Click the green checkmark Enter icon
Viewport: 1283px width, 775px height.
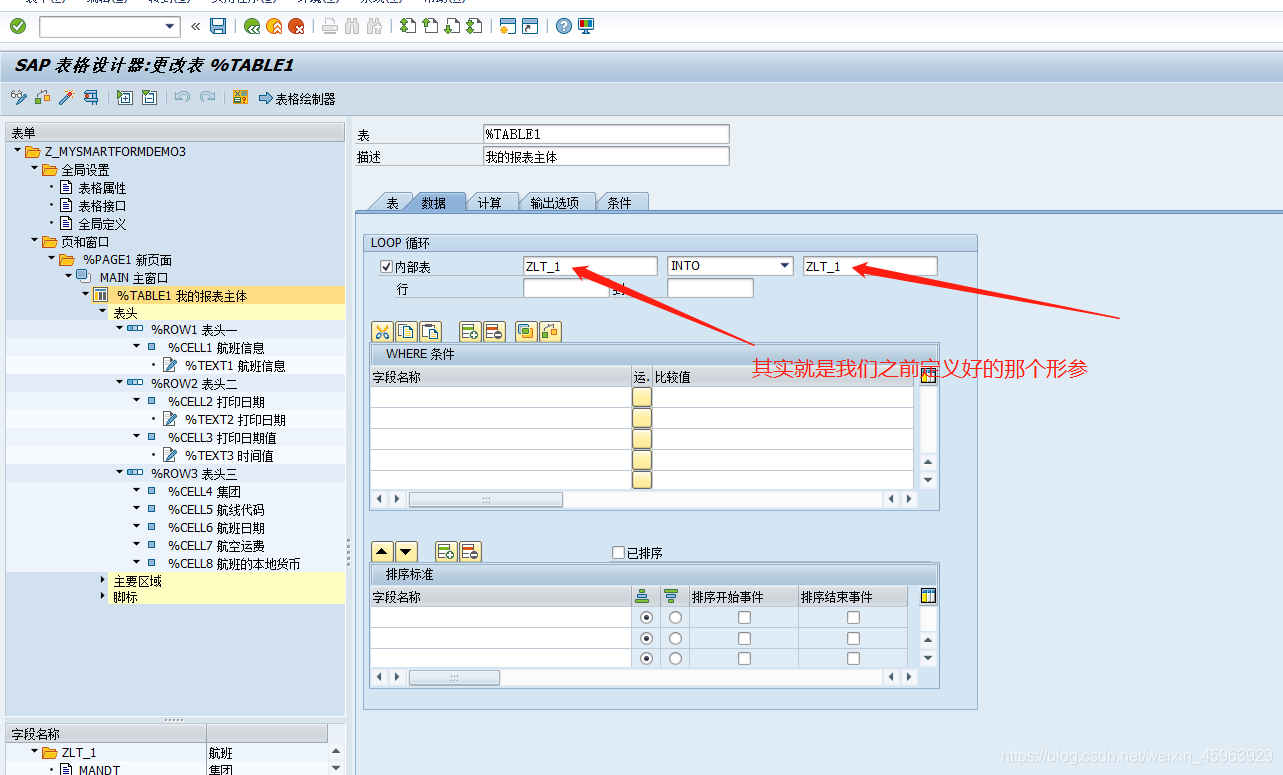[18, 27]
